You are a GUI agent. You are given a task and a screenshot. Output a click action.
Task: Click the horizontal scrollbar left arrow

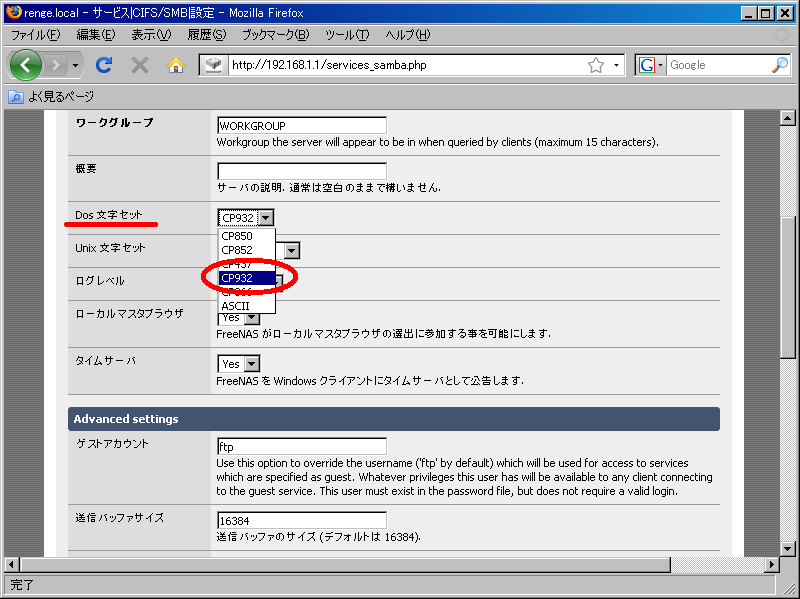pos(12,564)
